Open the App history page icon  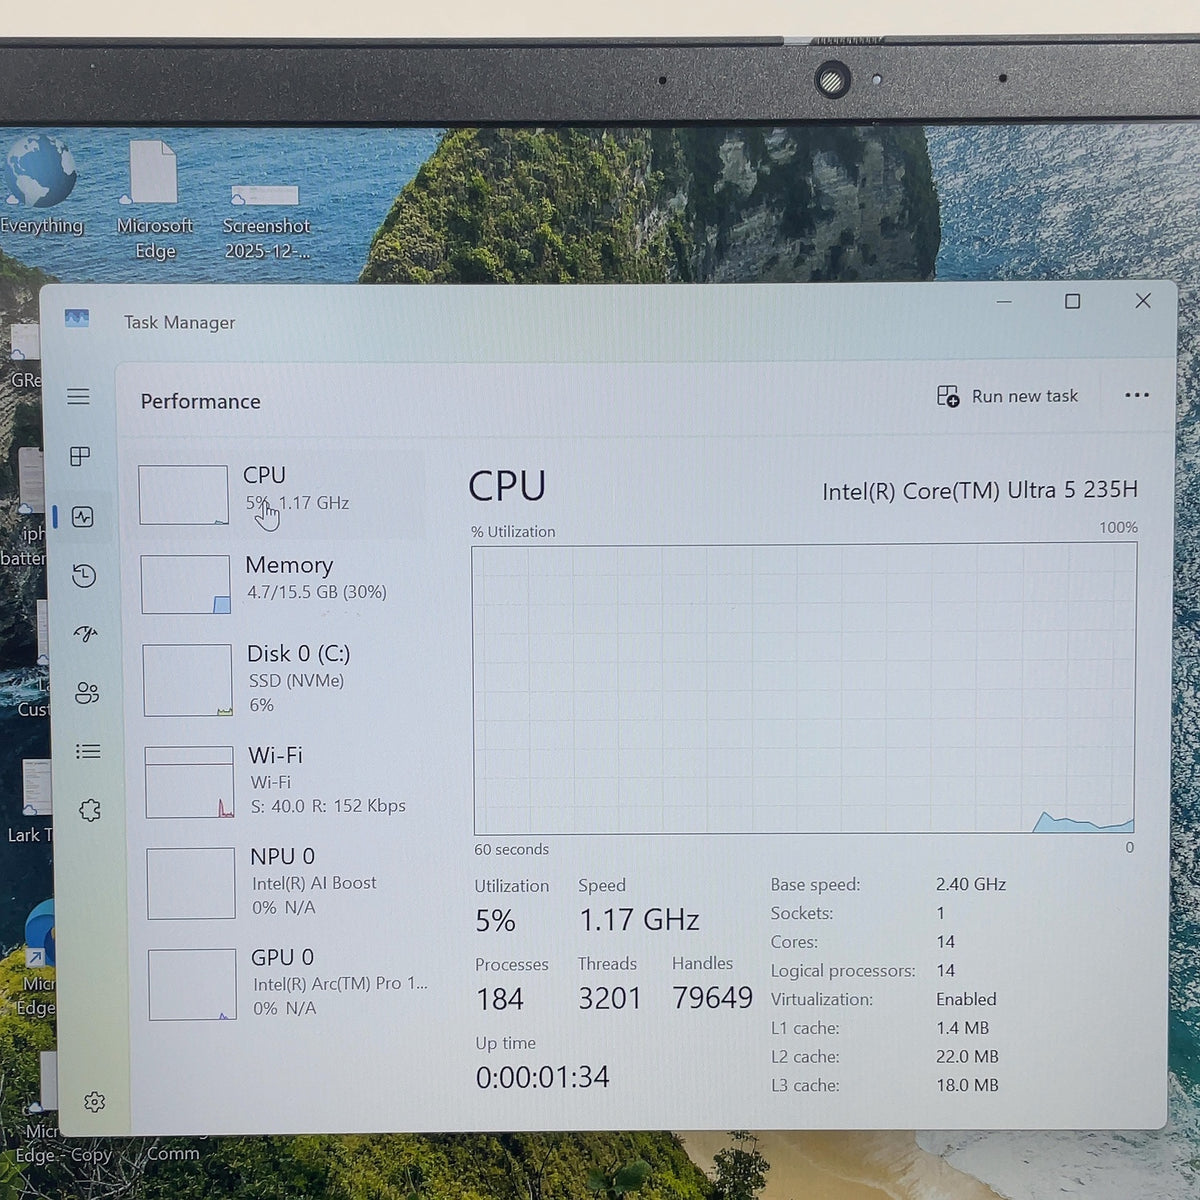(84, 575)
